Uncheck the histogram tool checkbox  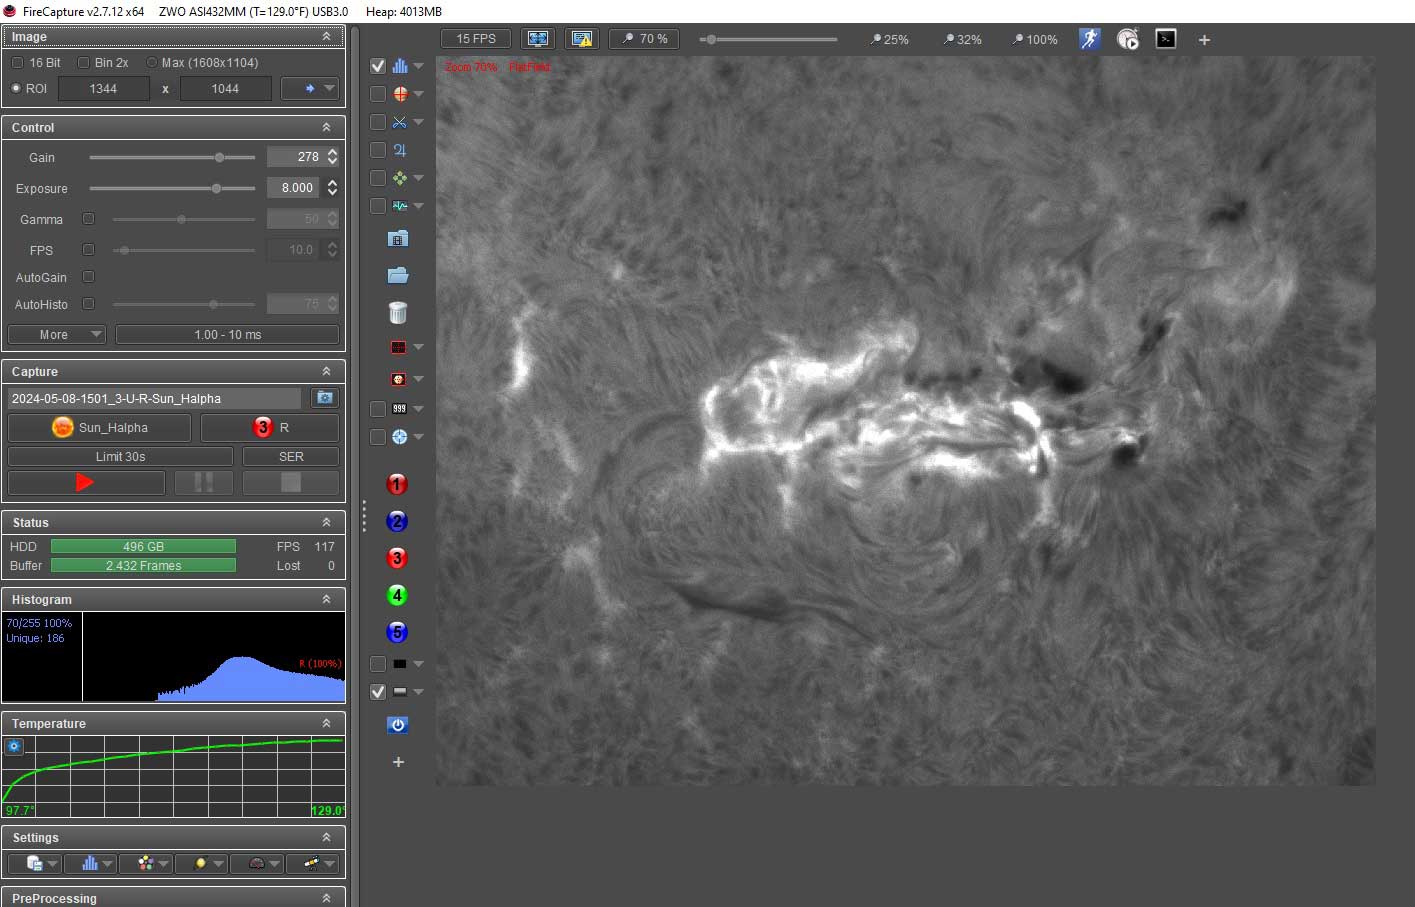[378, 66]
